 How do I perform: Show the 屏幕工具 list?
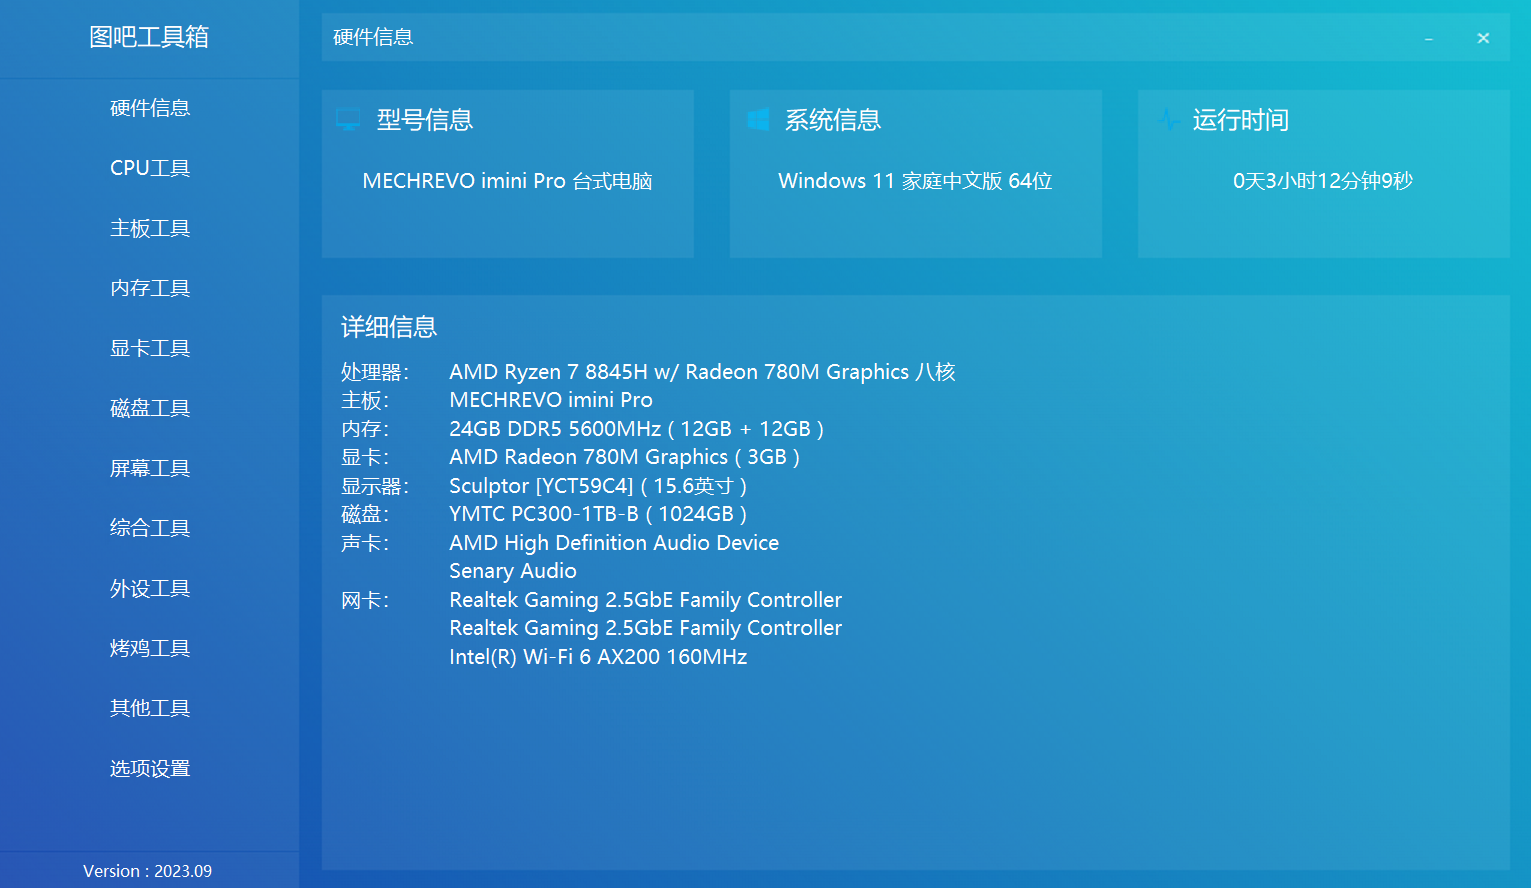click(150, 468)
